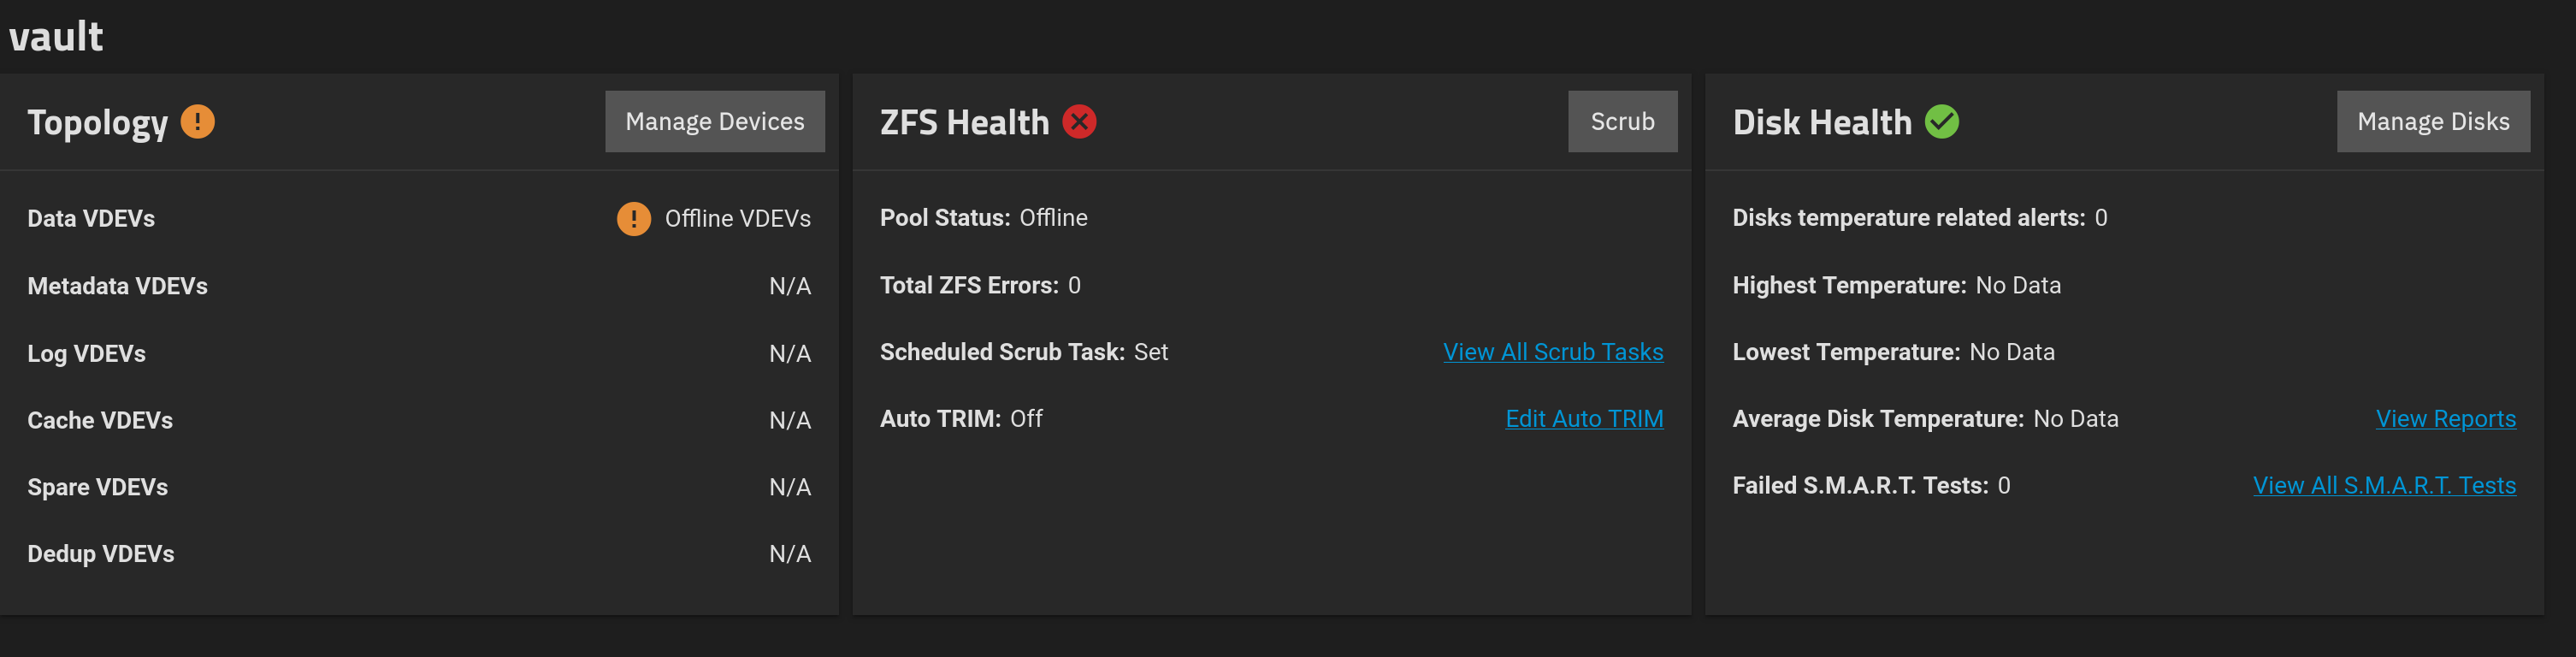Follow the Edit Auto TRIM link
This screenshot has width=2576, height=657.
coord(1583,419)
